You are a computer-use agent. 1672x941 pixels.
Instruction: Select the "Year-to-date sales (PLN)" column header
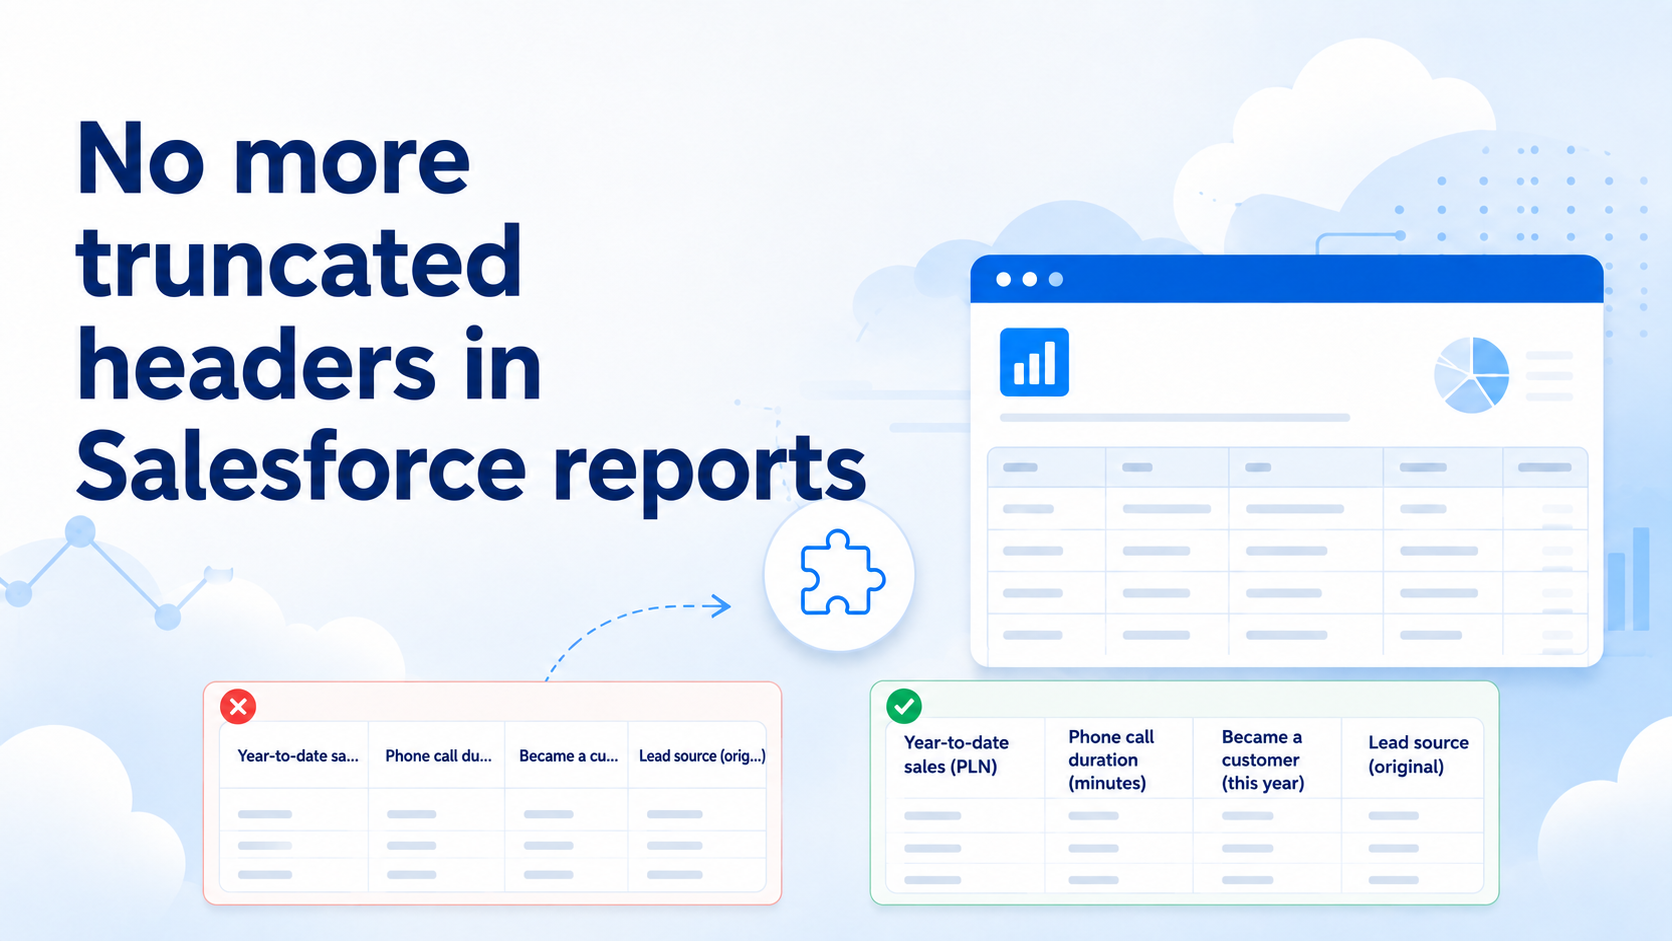tap(956, 755)
